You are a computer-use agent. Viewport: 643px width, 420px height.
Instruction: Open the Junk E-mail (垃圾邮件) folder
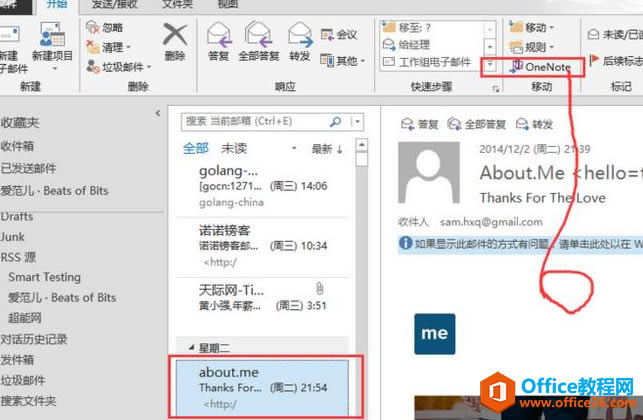tap(23, 380)
